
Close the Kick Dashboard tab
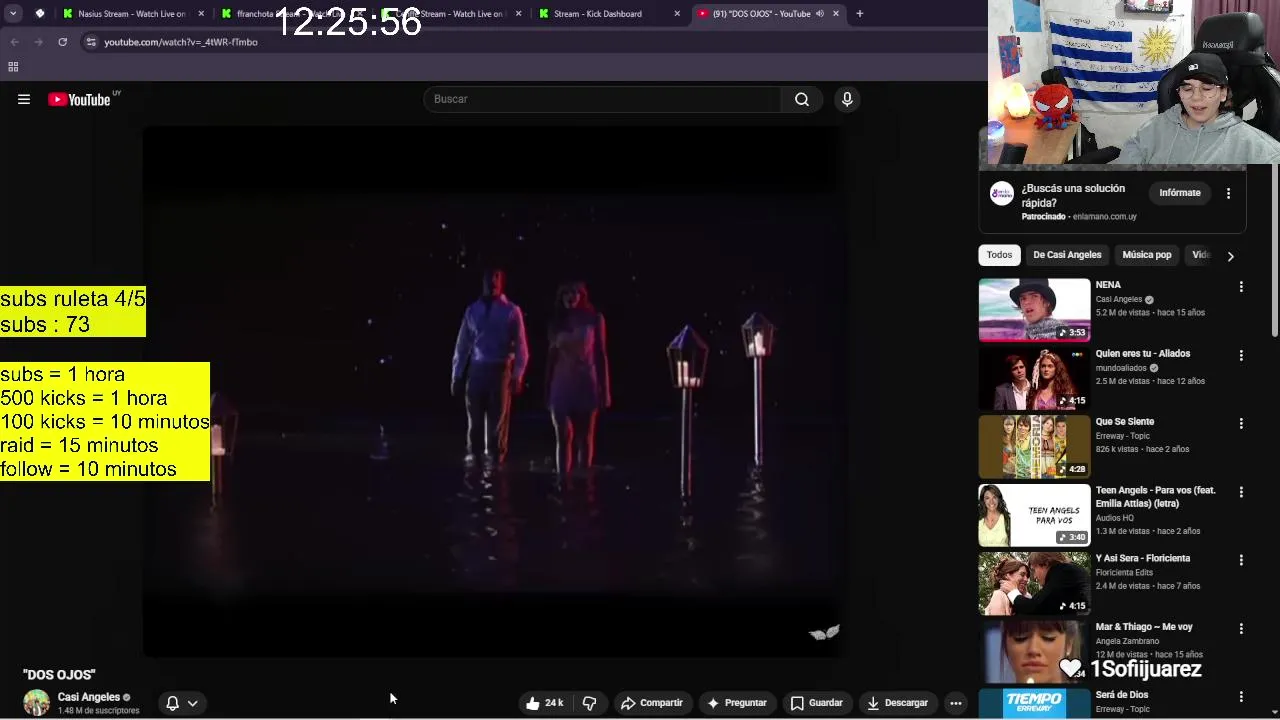pos(677,14)
